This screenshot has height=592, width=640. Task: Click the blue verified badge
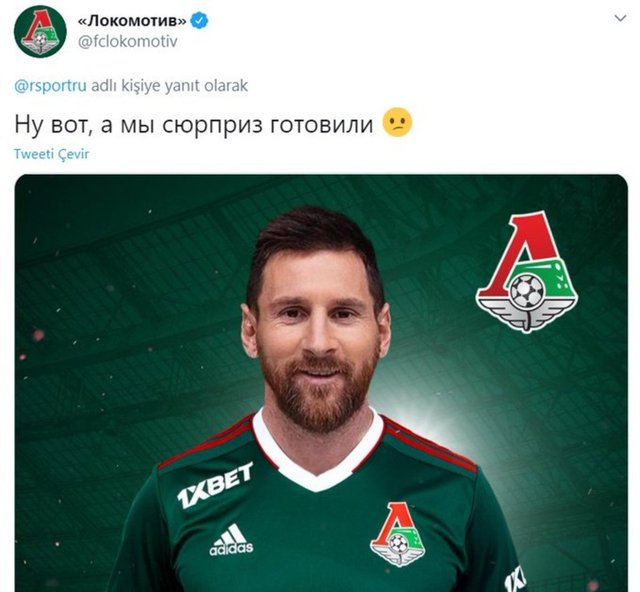coord(200,20)
